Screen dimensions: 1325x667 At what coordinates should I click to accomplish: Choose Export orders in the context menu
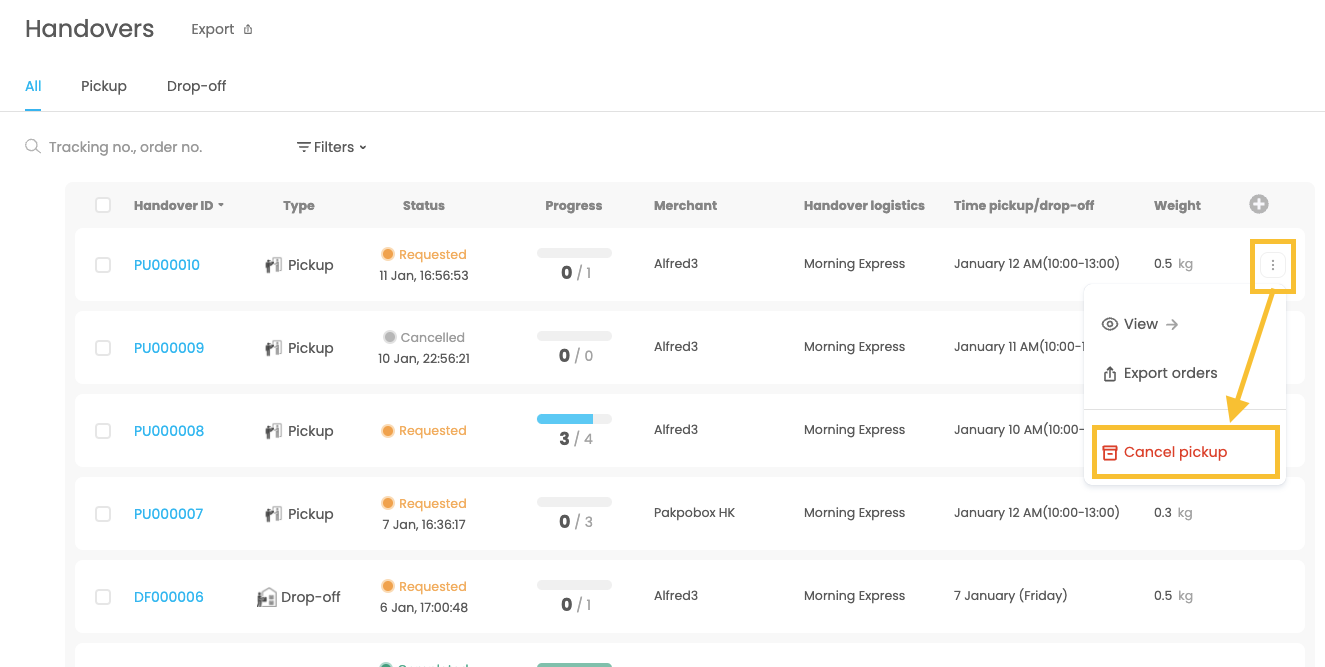tap(1170, 374)
